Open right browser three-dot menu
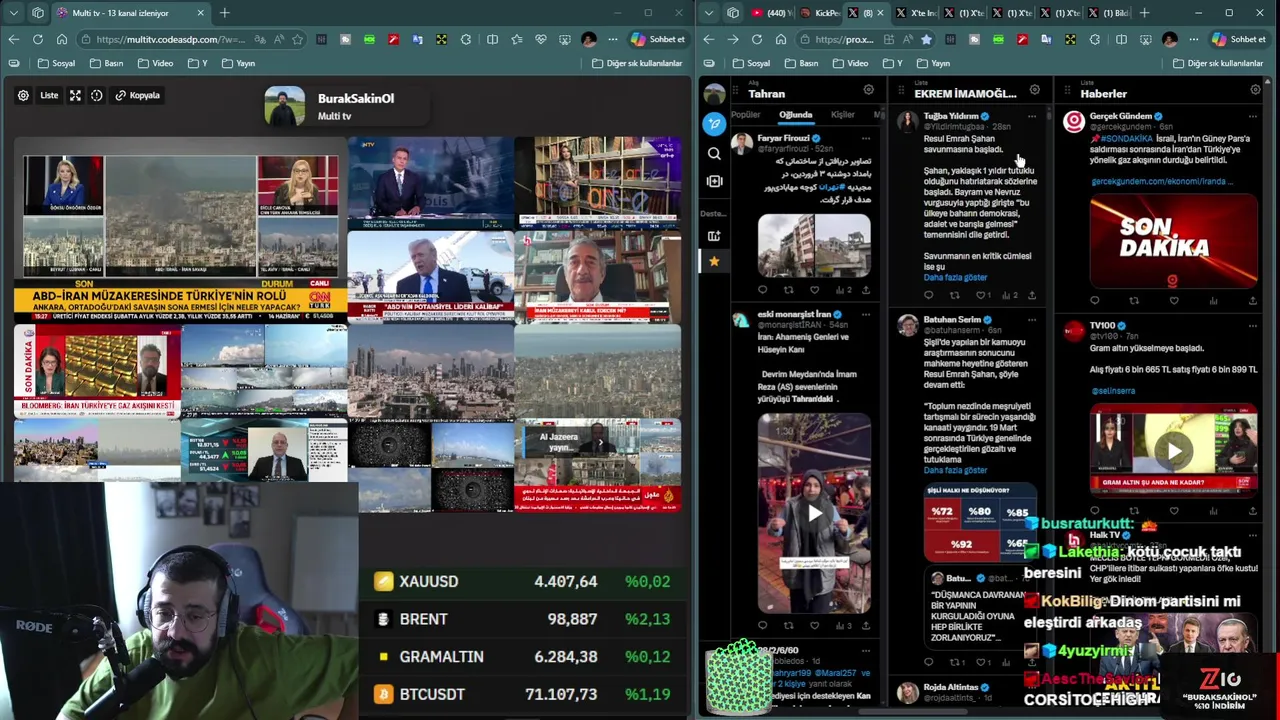Viewport: 1280px width, 720px height. (x=1193, y=39)
